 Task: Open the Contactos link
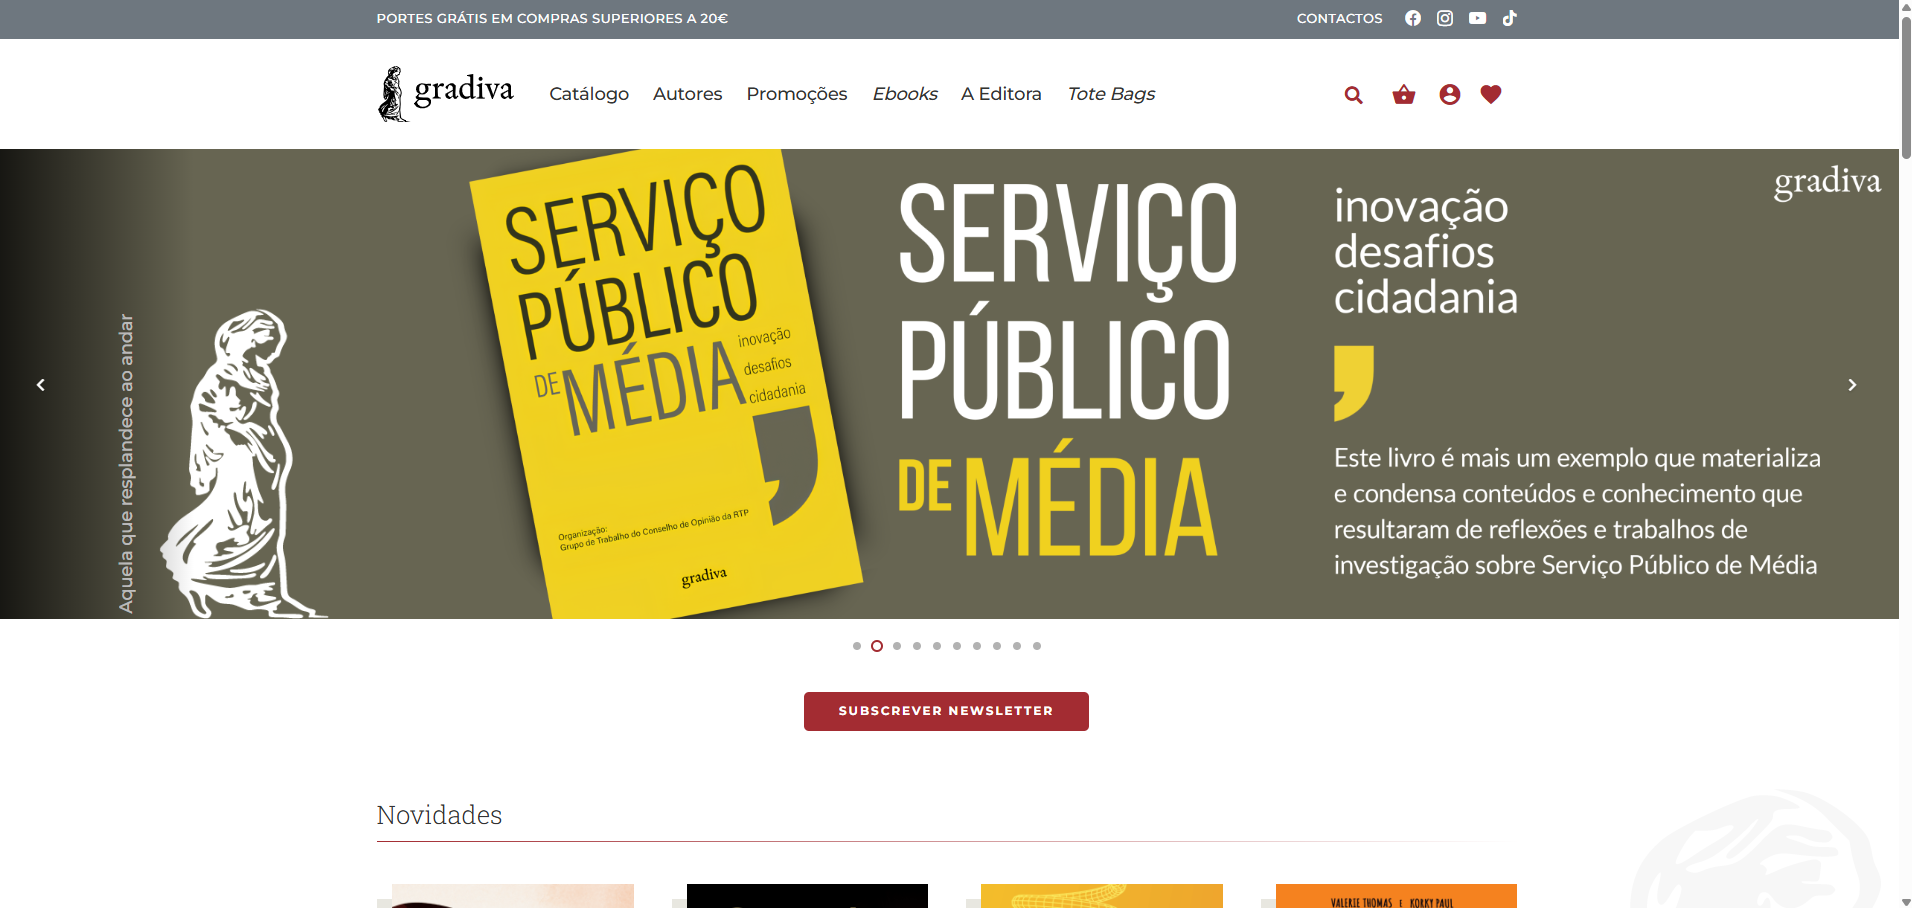1339,18
